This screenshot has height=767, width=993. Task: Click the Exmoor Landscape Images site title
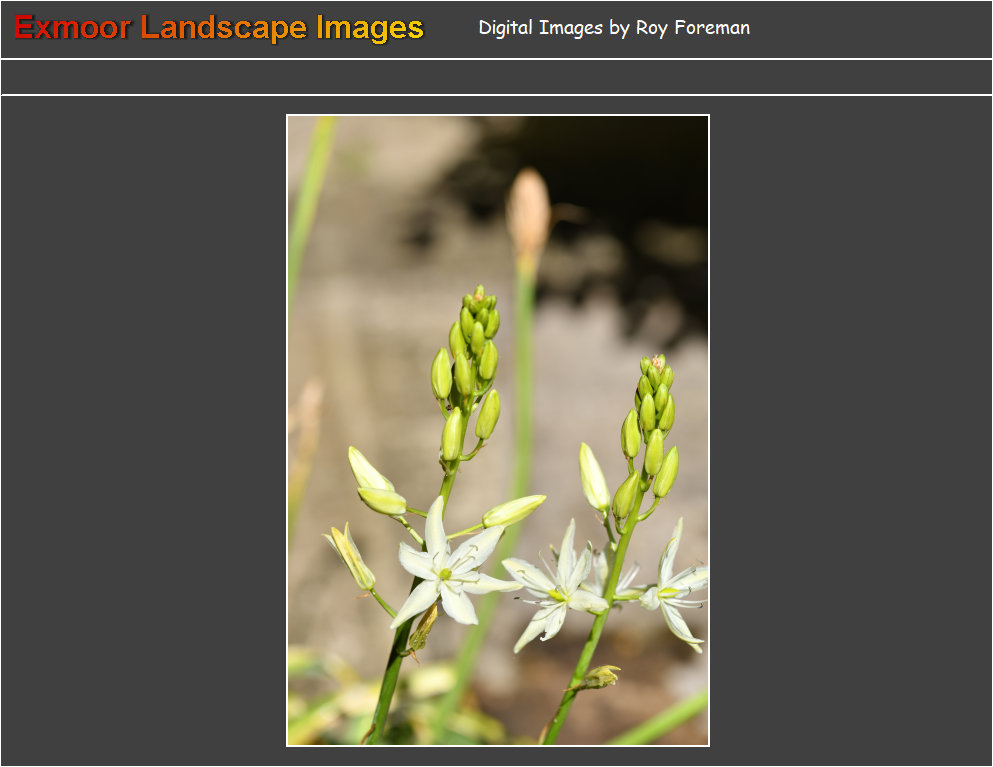(219, 28)
